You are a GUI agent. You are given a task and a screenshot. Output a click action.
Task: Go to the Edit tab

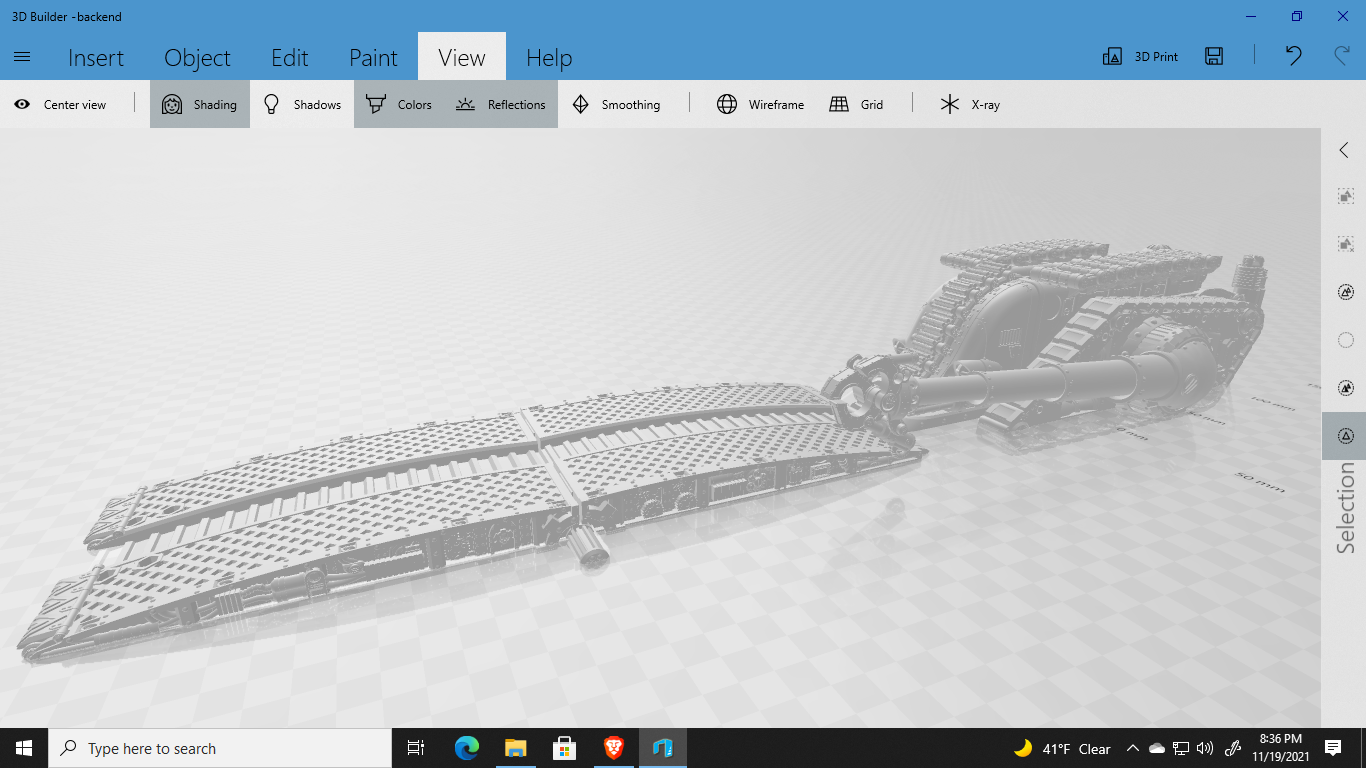click(290, 57)
